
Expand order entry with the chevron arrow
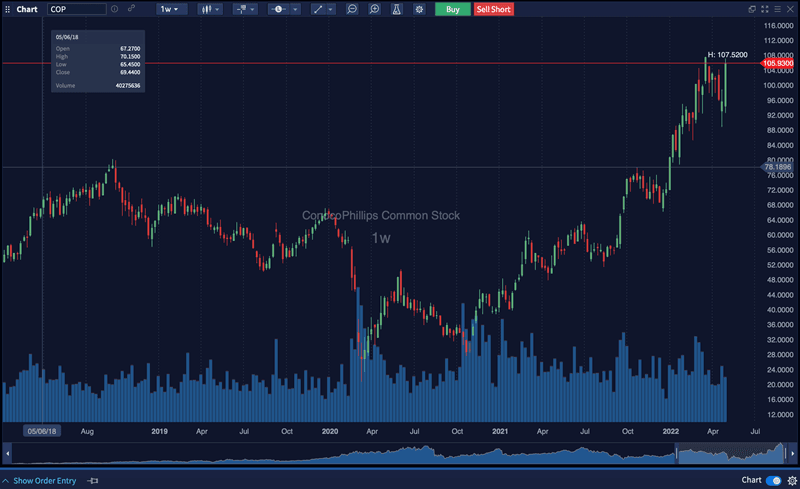click(6, 480)
